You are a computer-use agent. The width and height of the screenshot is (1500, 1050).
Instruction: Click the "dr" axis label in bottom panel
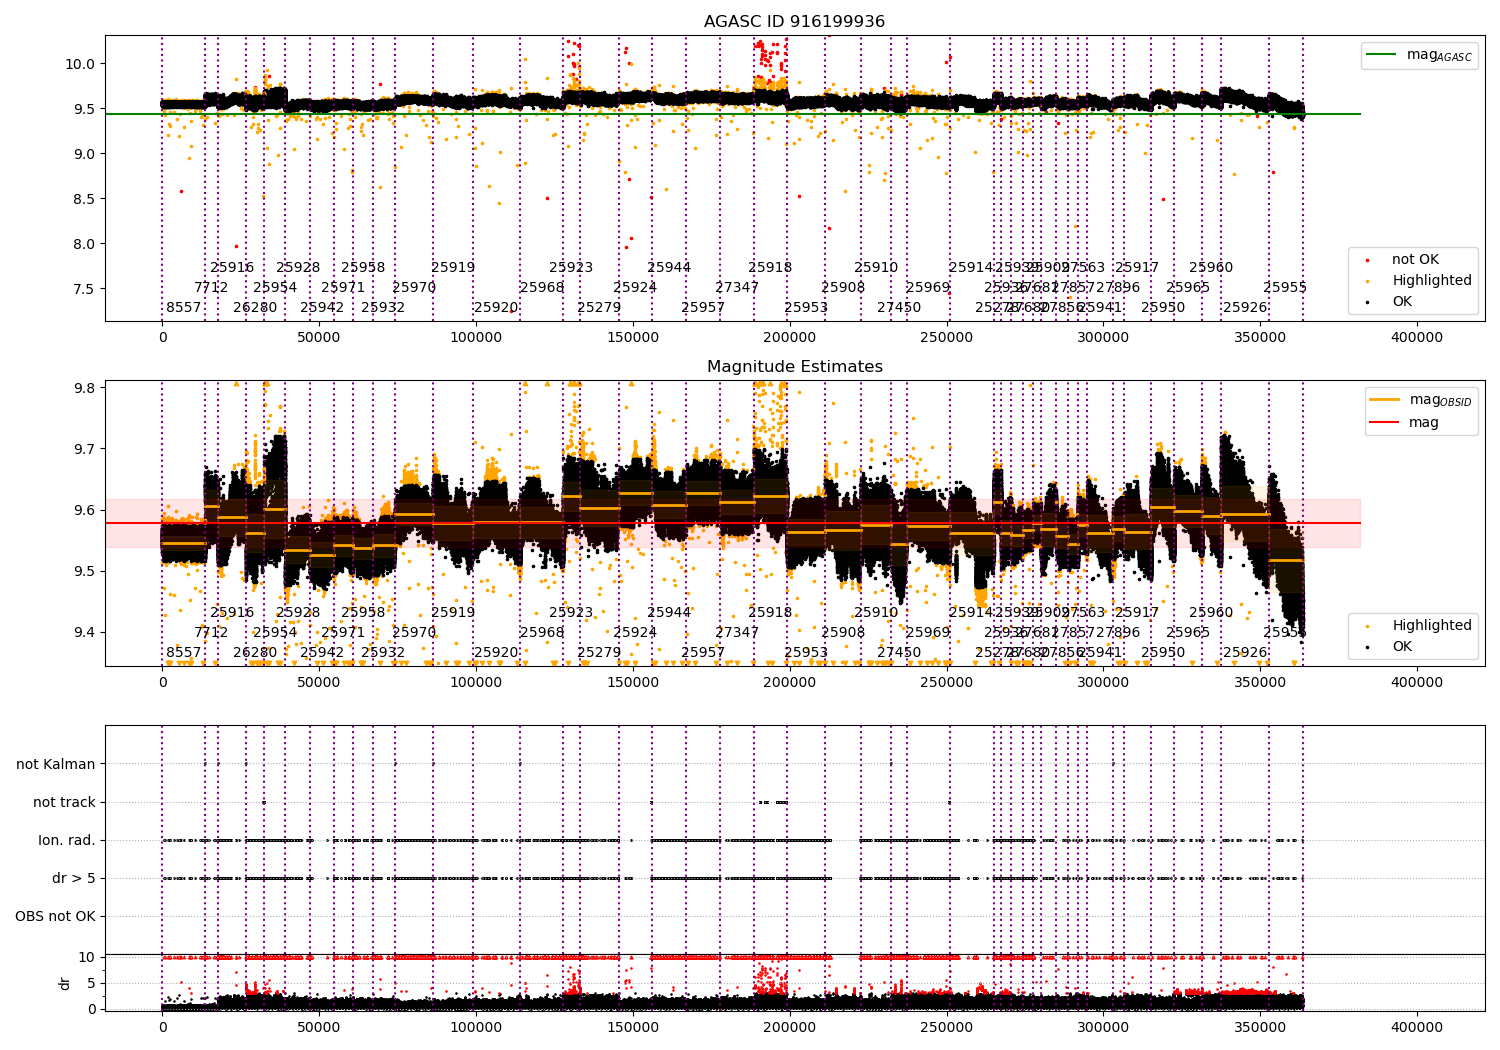[65, 983]
